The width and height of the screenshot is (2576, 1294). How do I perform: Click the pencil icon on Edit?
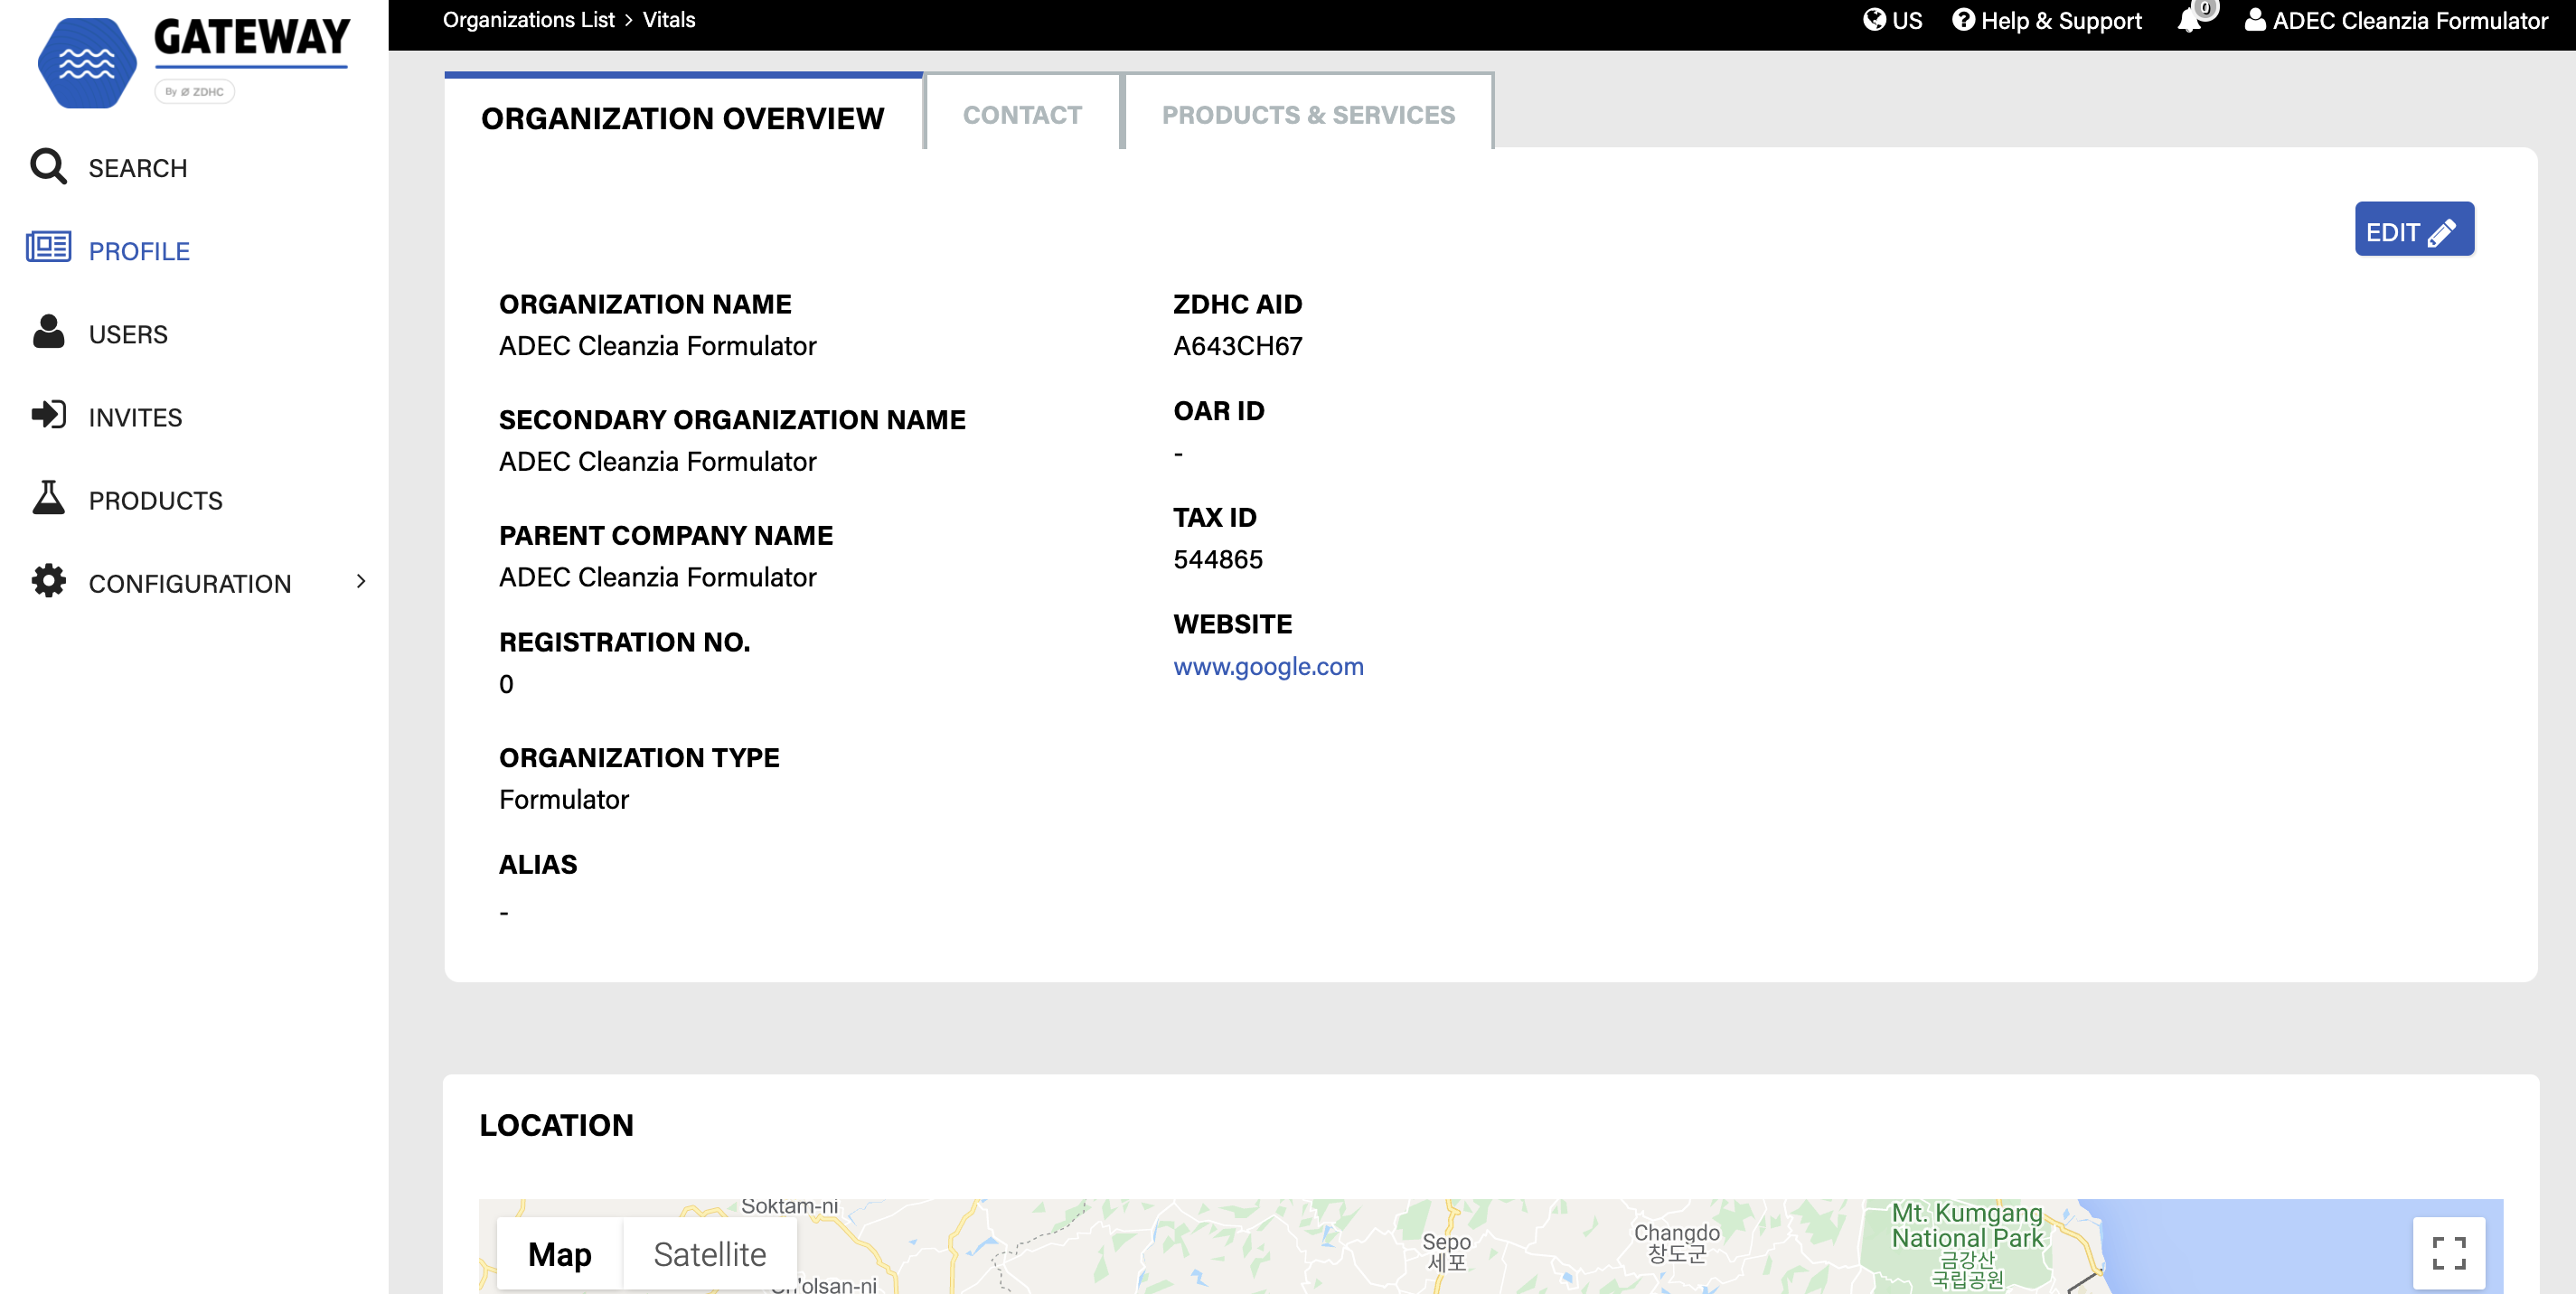tap(2442, 233)
